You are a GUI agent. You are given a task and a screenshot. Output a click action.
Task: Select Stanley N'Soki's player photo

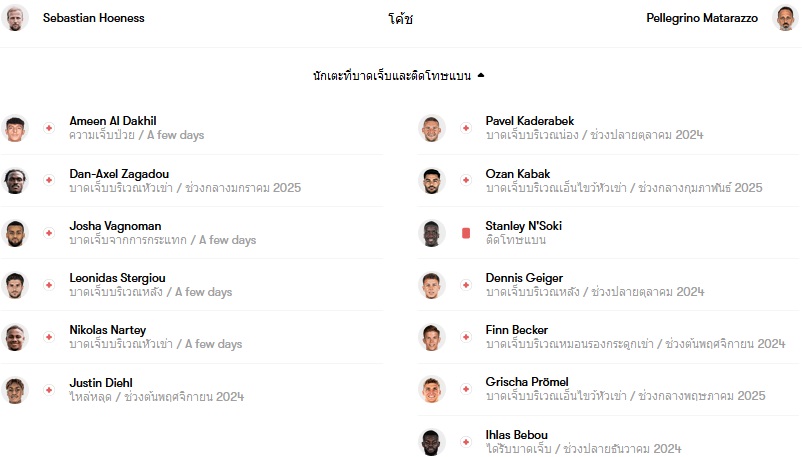(x=432, y=233)
